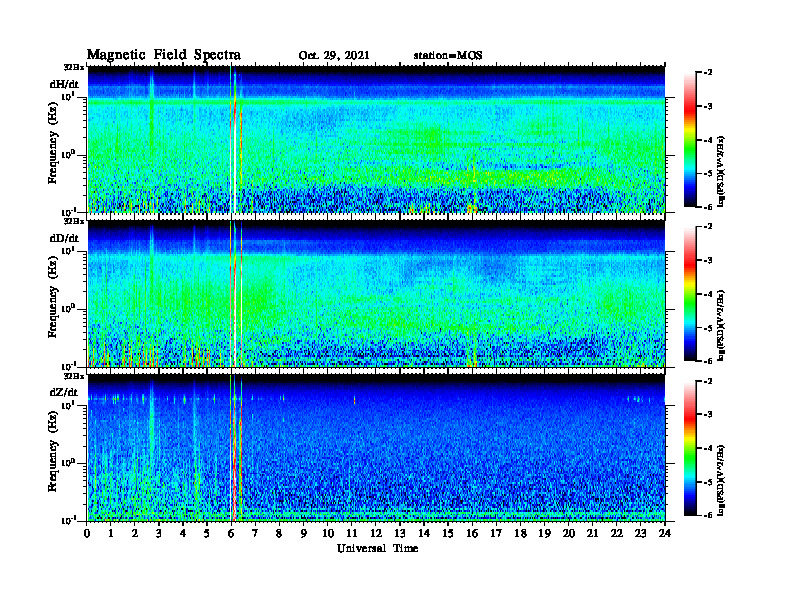Click the "13" hour tick label

[x=400, y=534]
